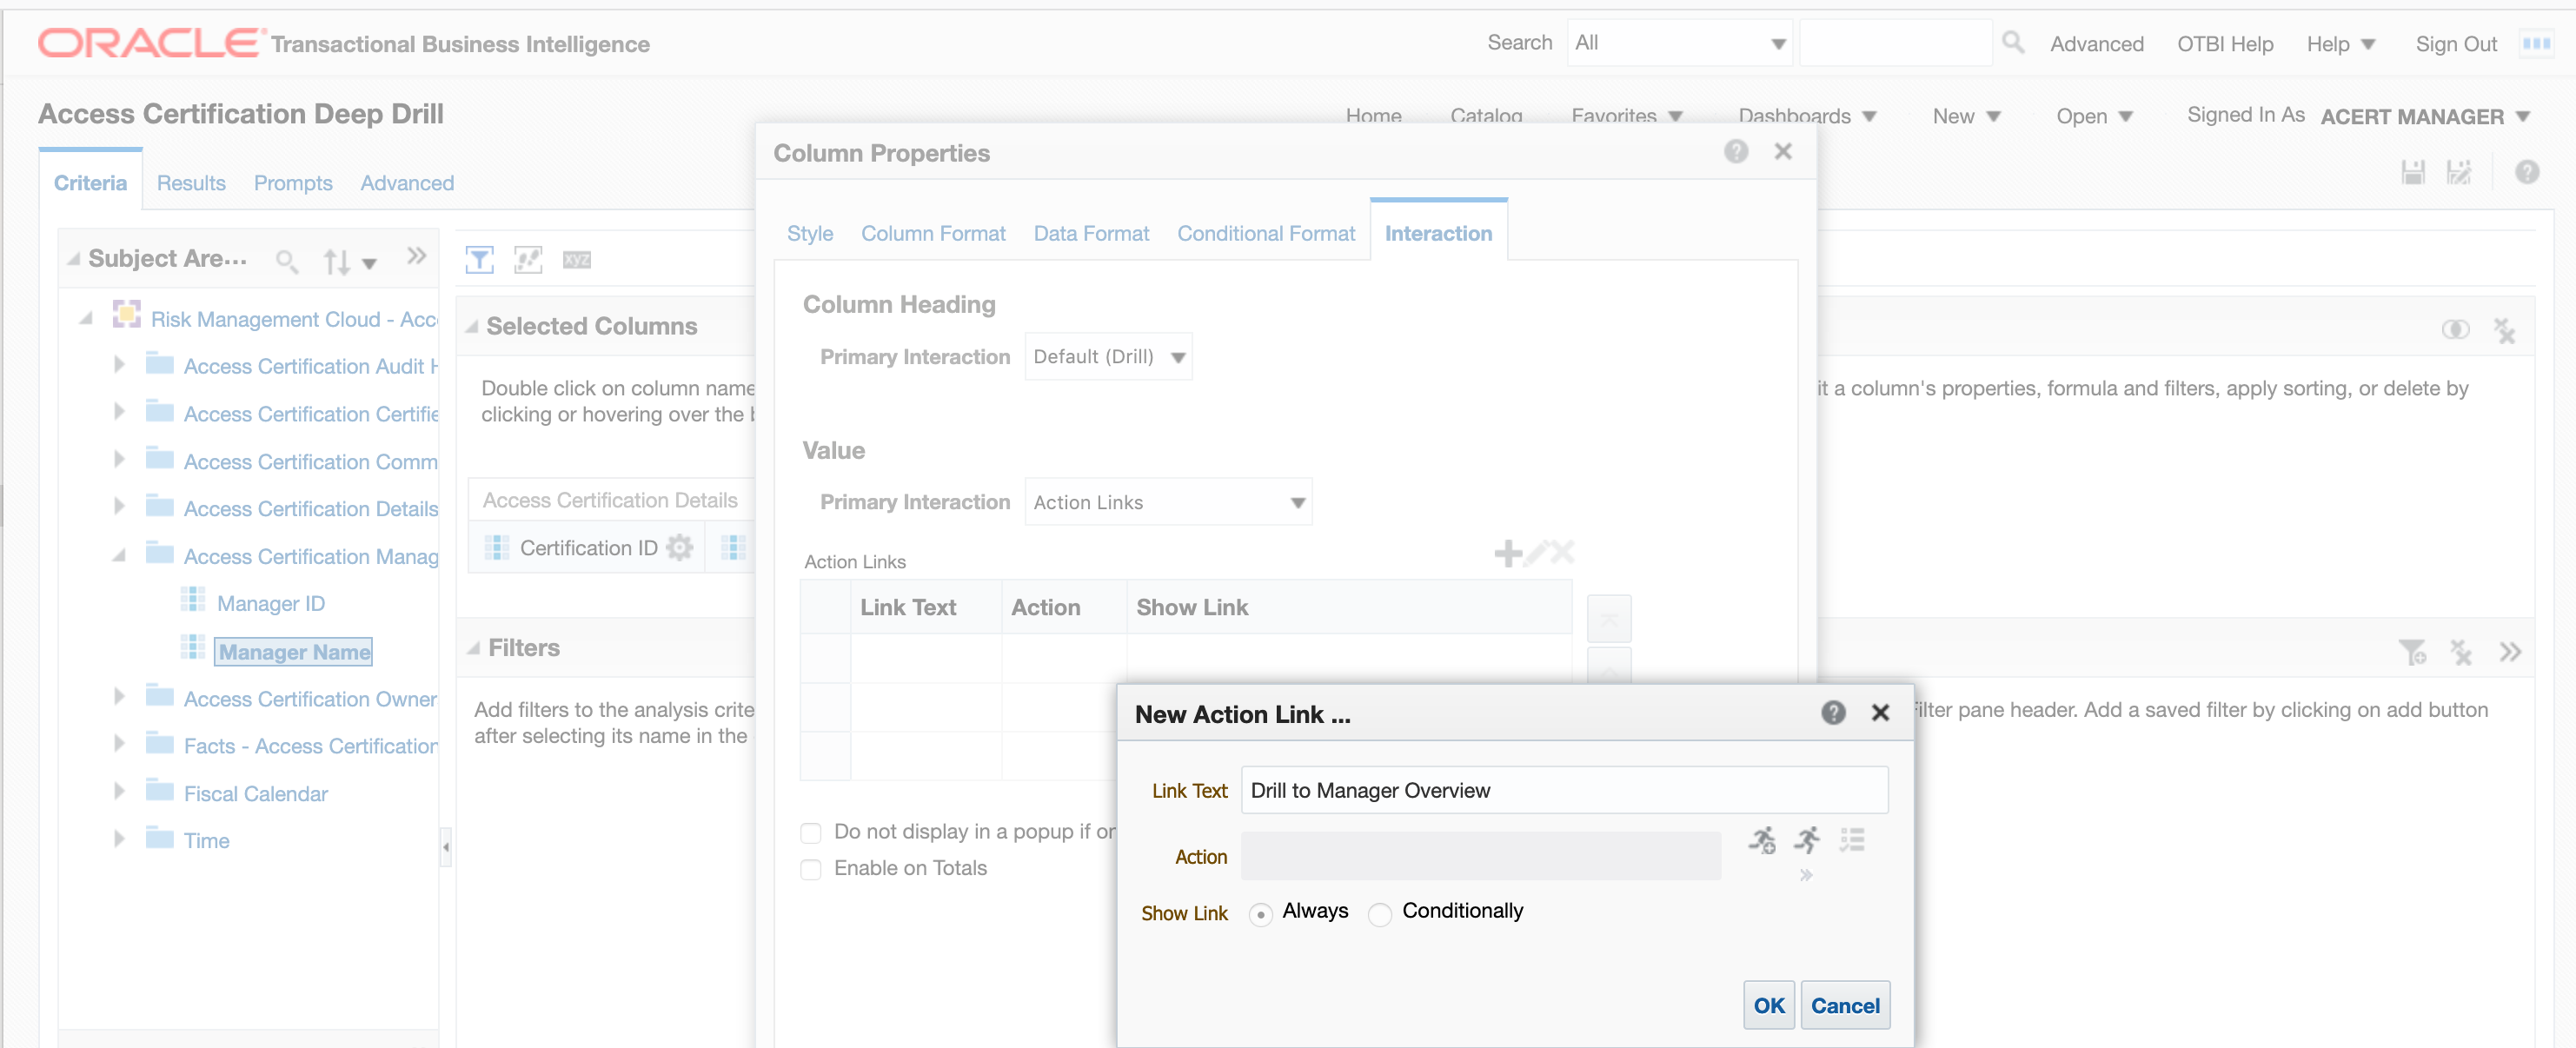Click the Save As disk icon
The height and width of the screenshot is (1048, 2576).
tap(2459, 173)
